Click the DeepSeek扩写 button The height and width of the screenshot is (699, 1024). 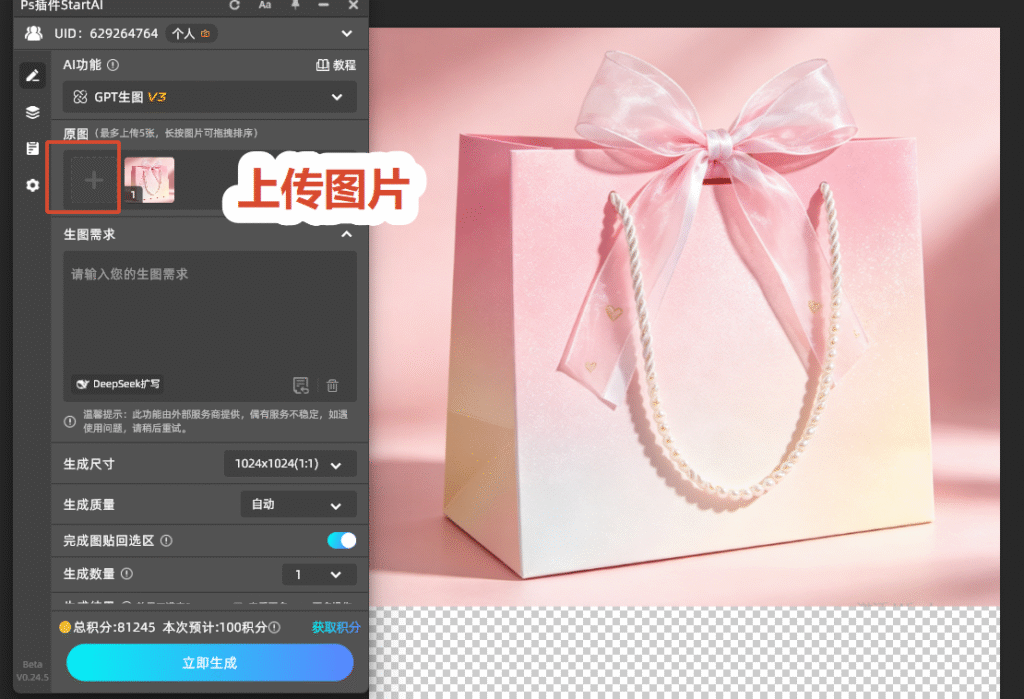[118, 384]
